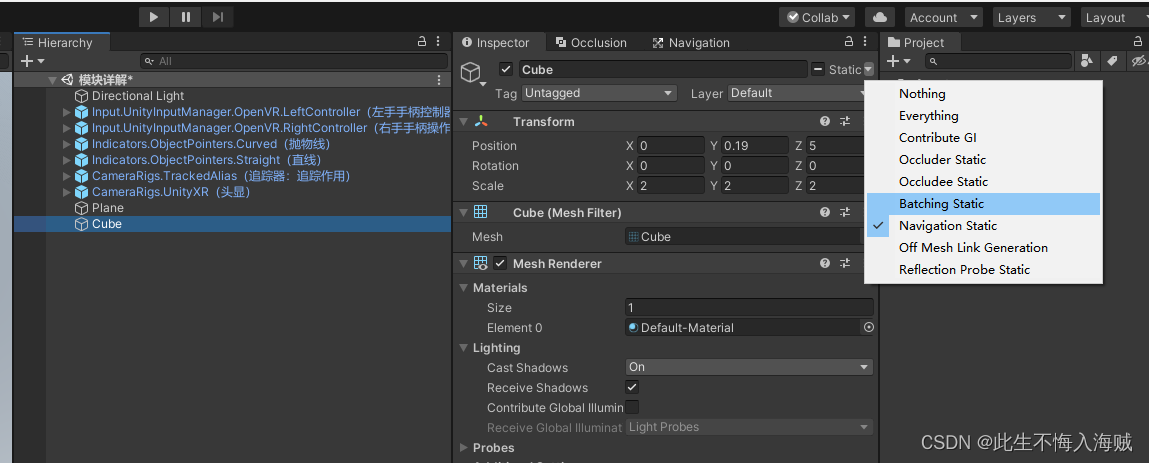Toggle Contribute Global Illumination checkbox
Image resolution: width=1149 pixels, height=463 pixels.
632,407
